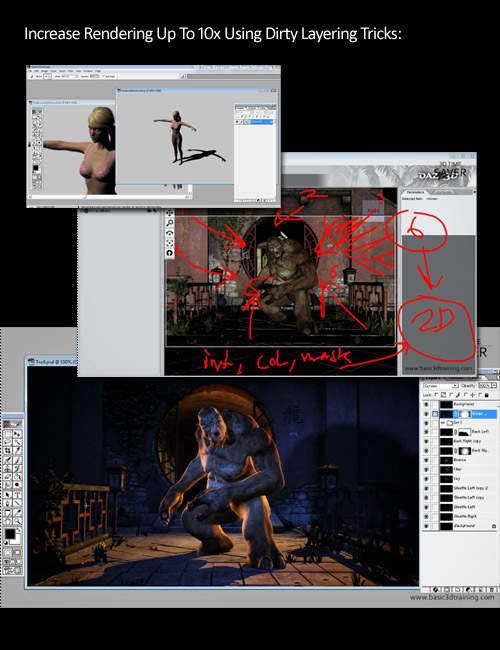The image size is (500, 650).
Task: Switch to Quick Mask mode in toolbox
Action: click(17, 553)
